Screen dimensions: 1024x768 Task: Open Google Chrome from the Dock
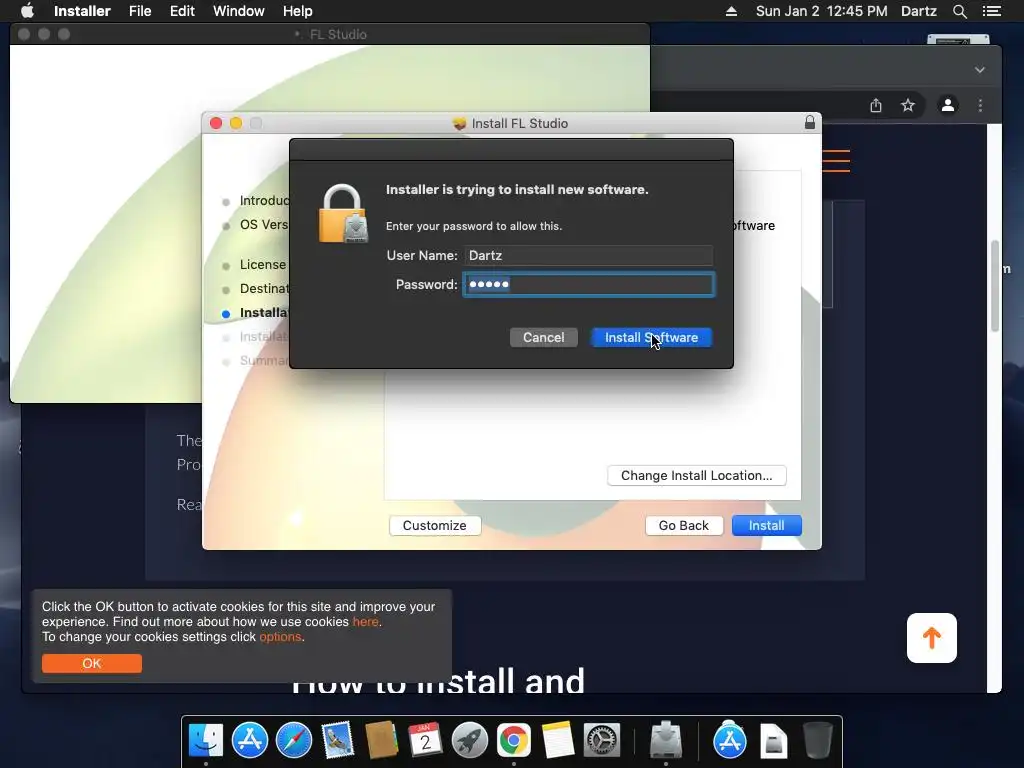click(513, 741)
